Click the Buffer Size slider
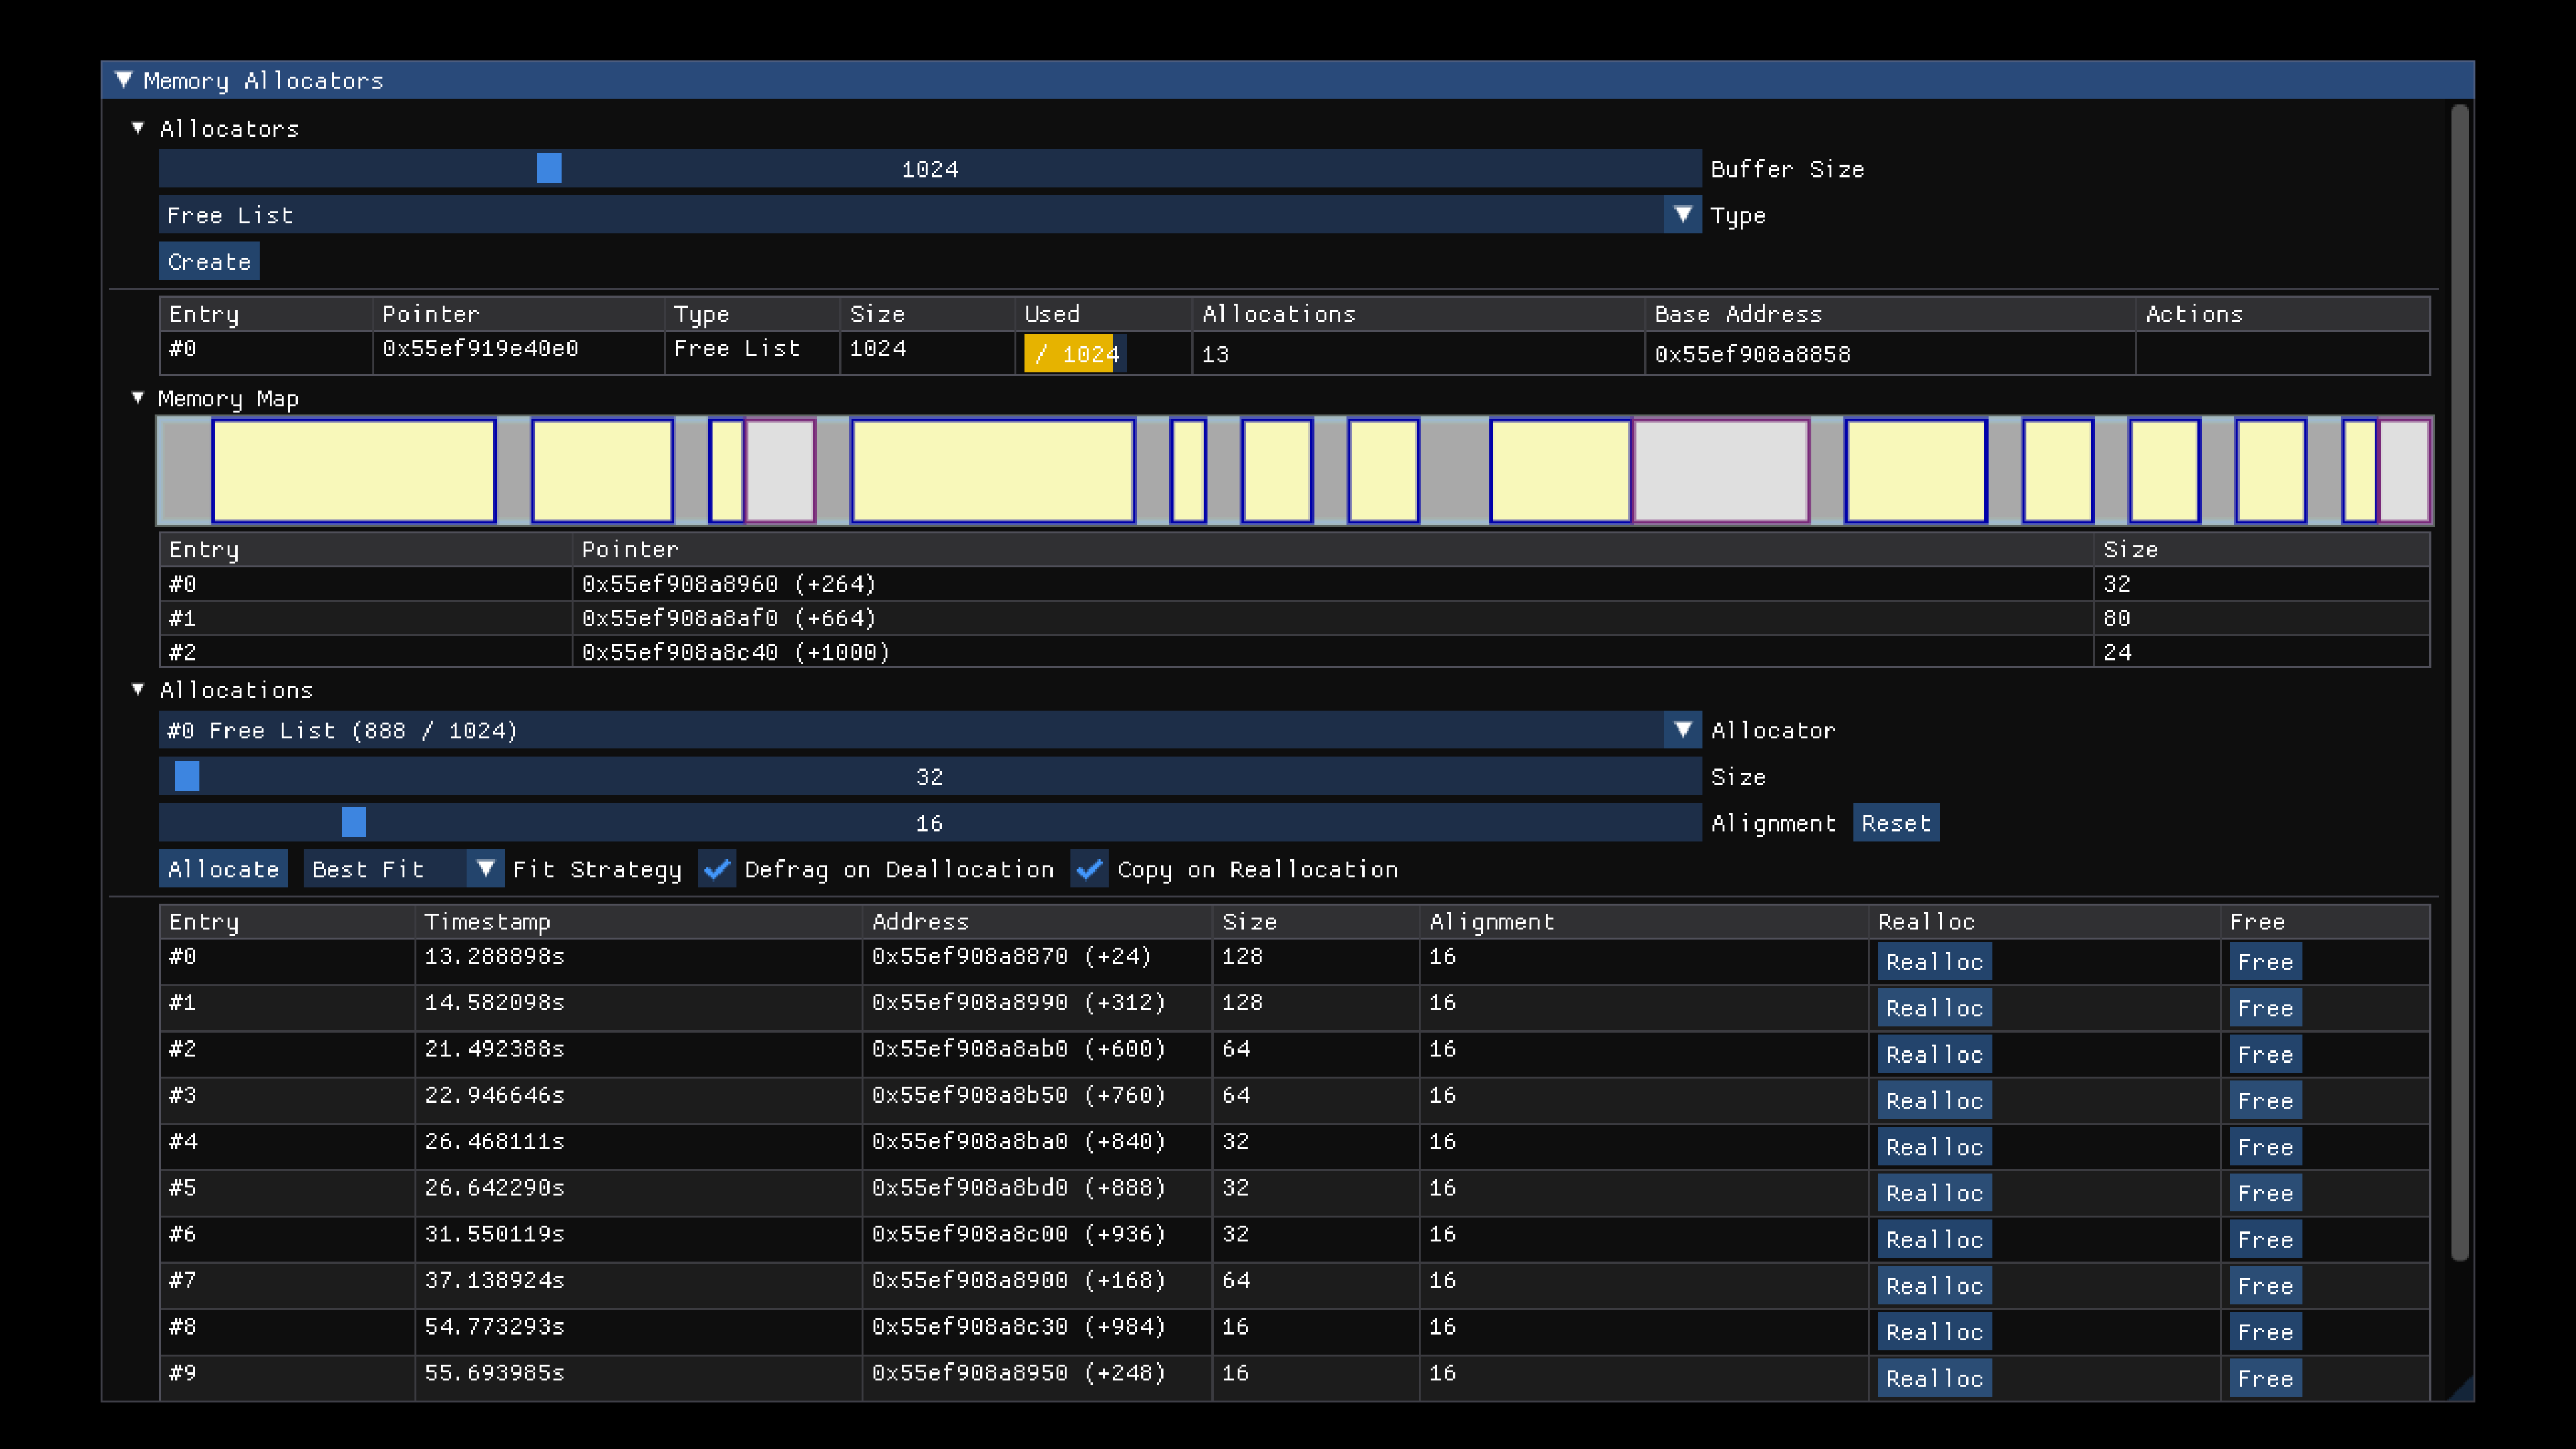The width and height of the screenshot is (2576, 1449). (929, 169)
